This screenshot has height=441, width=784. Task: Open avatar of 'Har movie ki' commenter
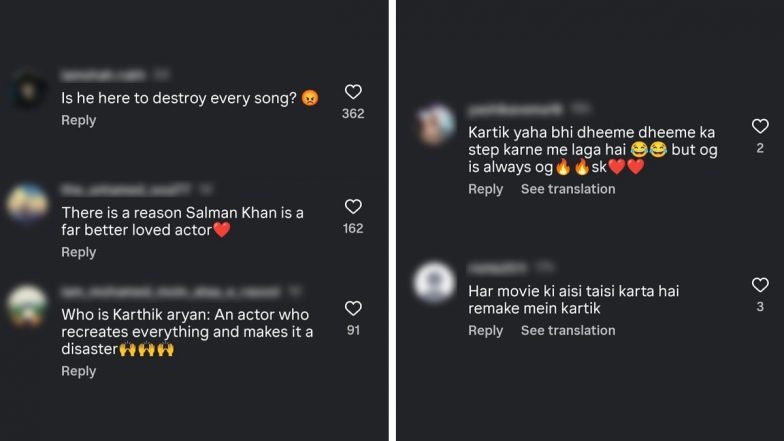click(435, 282)
